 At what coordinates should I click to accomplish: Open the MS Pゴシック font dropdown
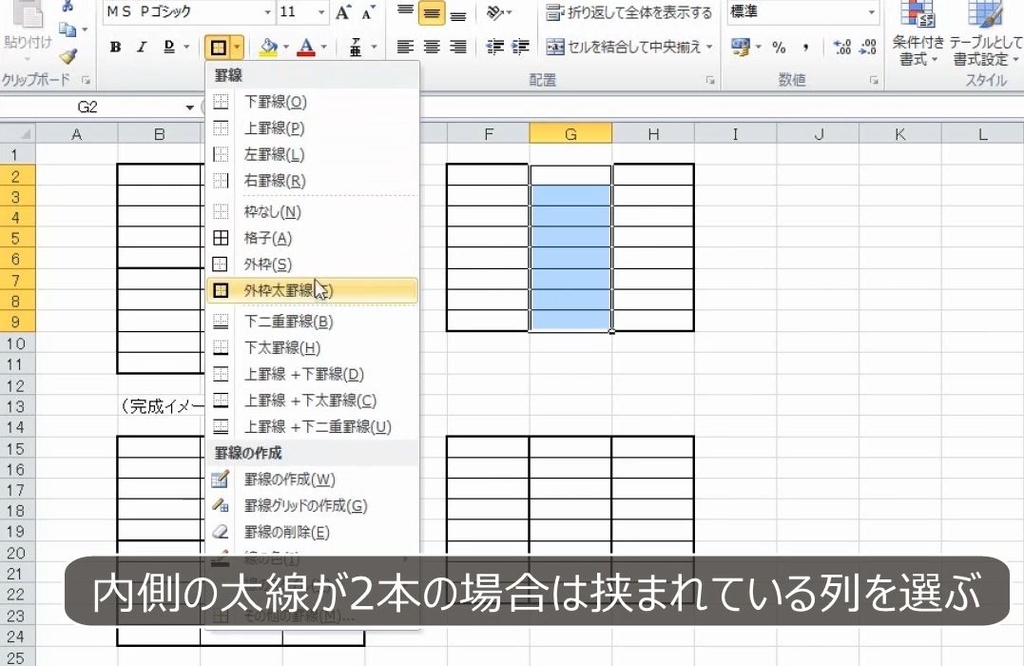[265, 12]
